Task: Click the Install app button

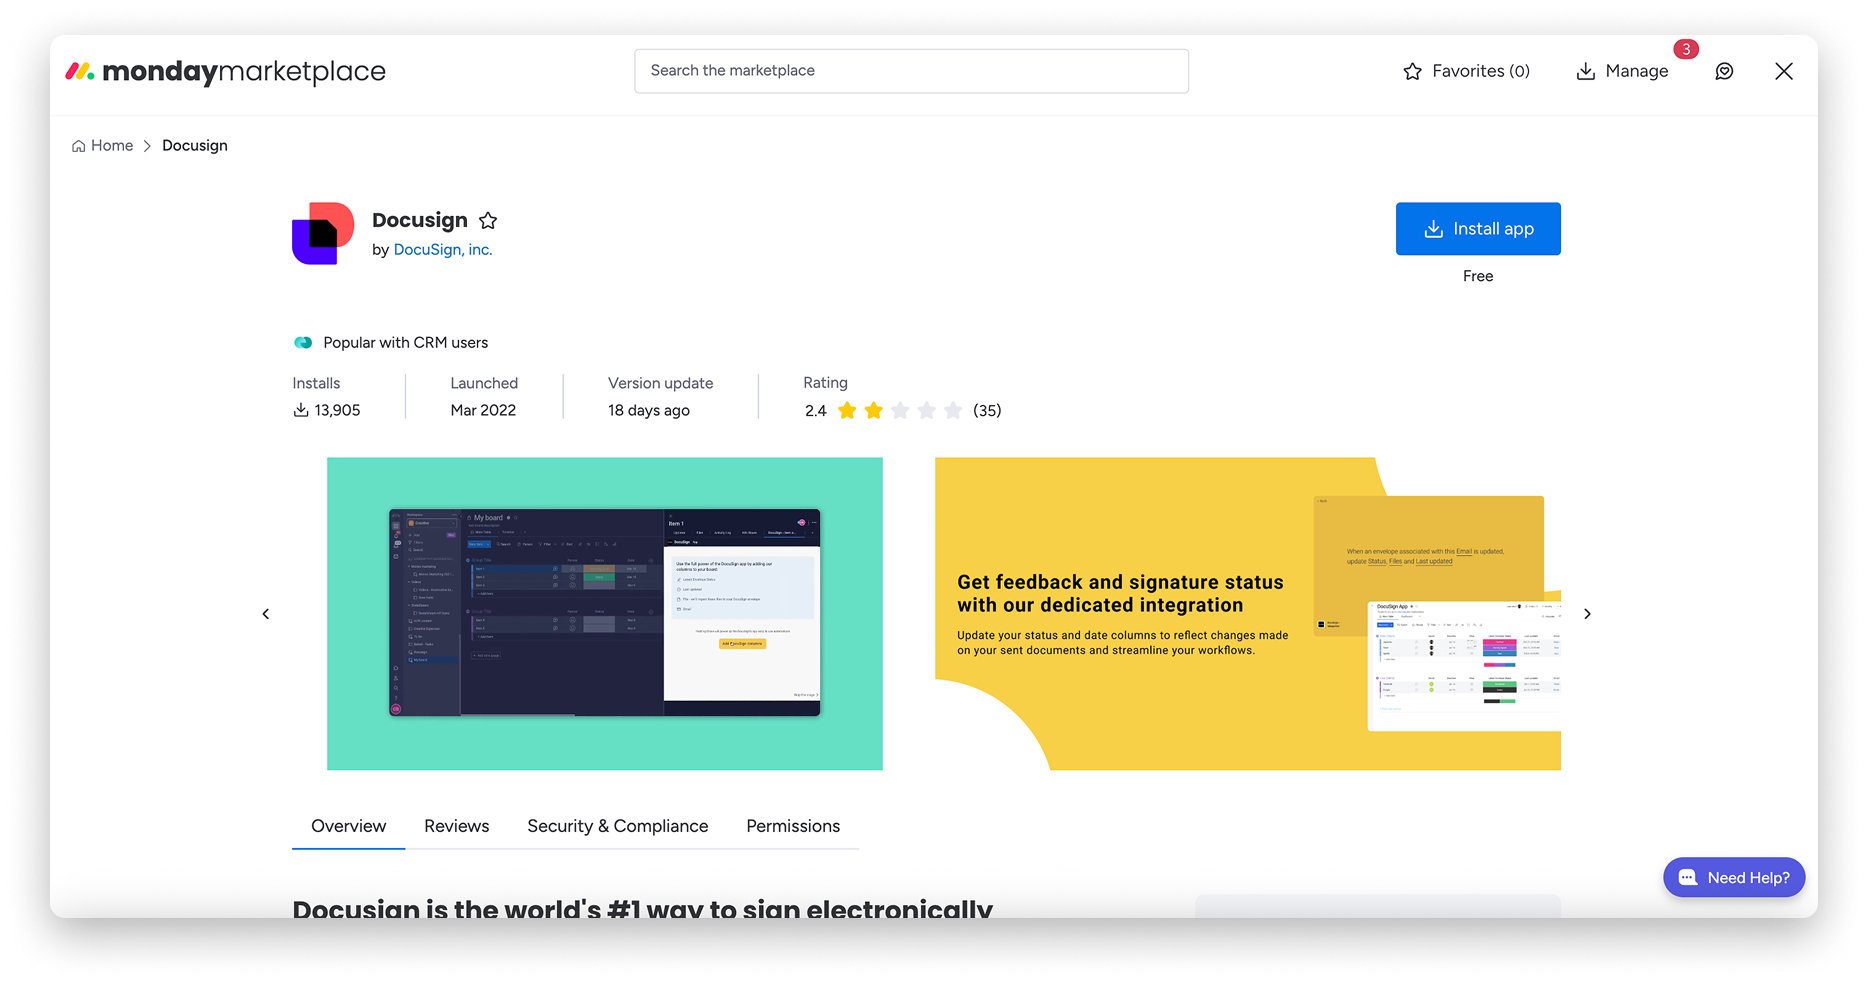Action: click(1477, 229)
